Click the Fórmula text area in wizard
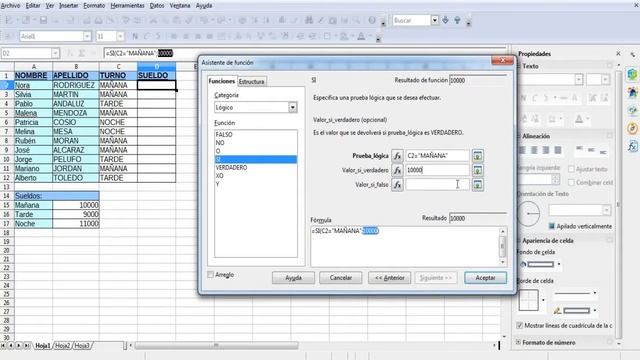The height and width of the screenshot is (360, 640). 405,246
